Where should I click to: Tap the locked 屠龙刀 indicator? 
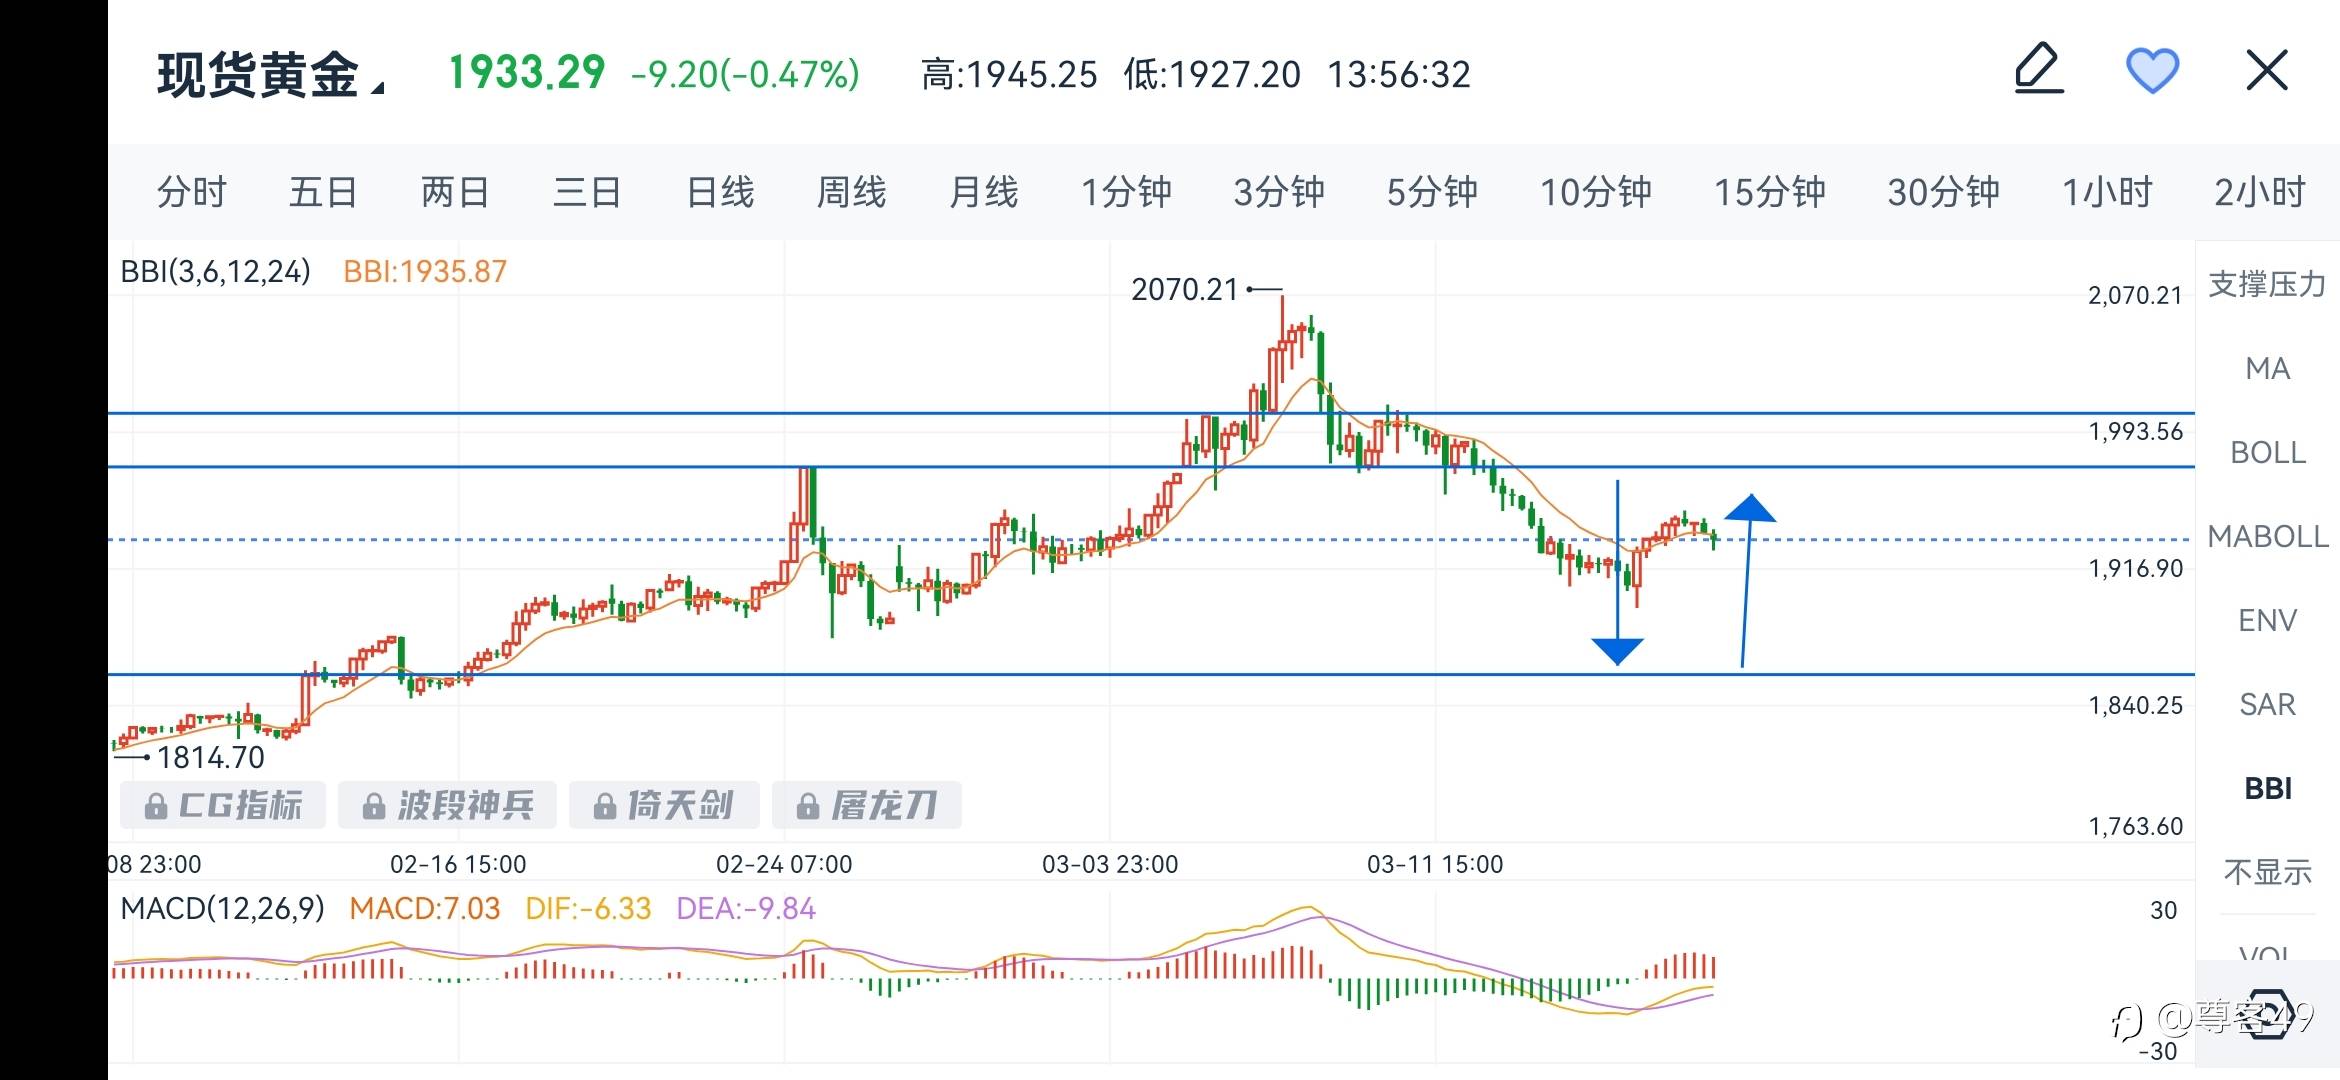pos(867,805)
